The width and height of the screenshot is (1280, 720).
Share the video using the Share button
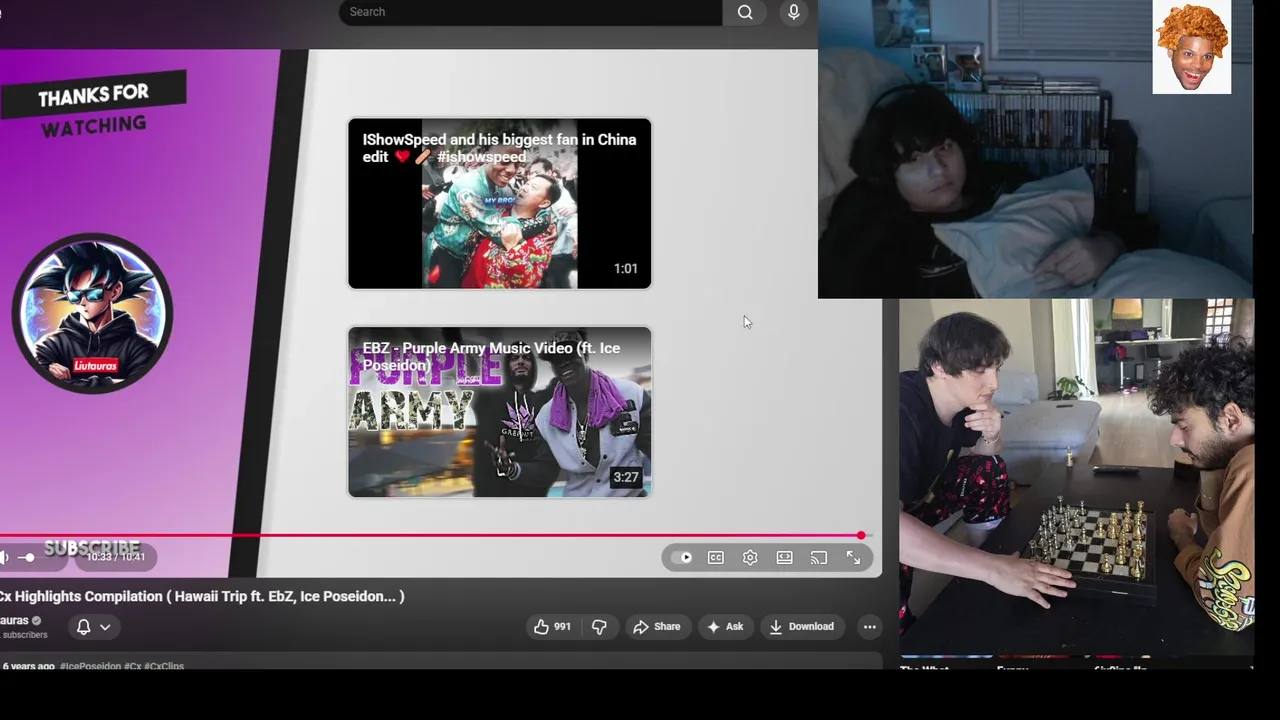coord(657,627)
